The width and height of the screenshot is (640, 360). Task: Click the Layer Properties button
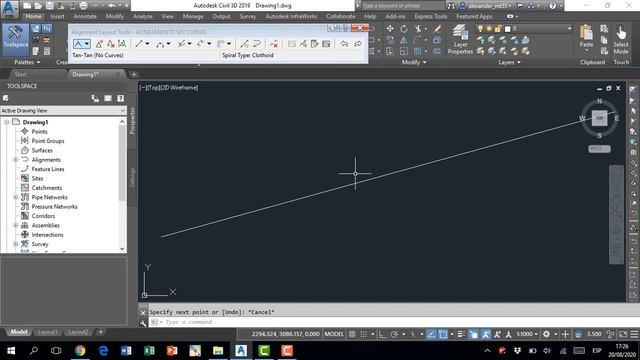[460, 40]
